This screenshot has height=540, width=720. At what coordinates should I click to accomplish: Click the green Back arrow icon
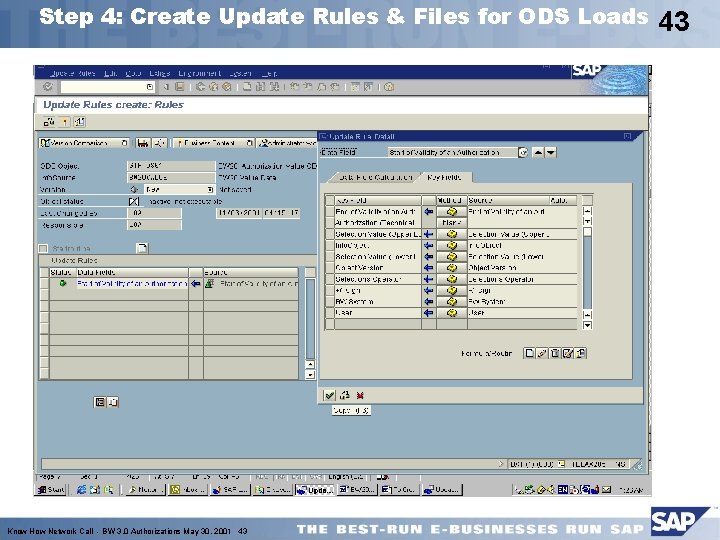pyautogui.click(x=200, y=87)
